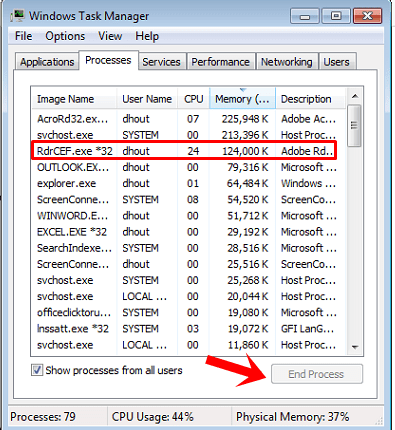Sort processes by CPU column
This screenshot has width=395, height=430.
(193, 99)
